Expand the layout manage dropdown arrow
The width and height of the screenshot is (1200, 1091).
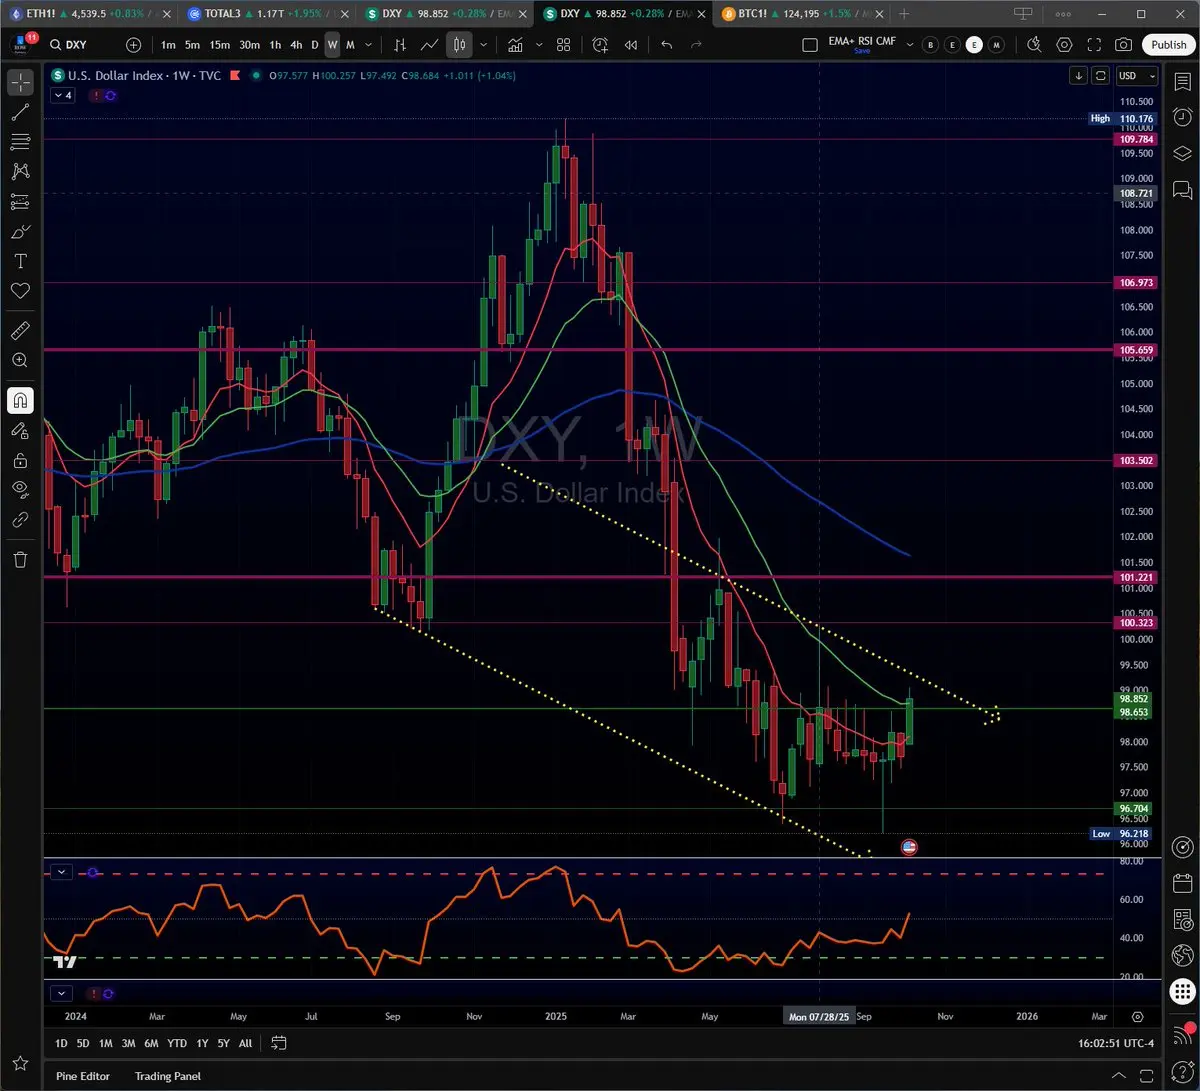click(x=909, y=45)
